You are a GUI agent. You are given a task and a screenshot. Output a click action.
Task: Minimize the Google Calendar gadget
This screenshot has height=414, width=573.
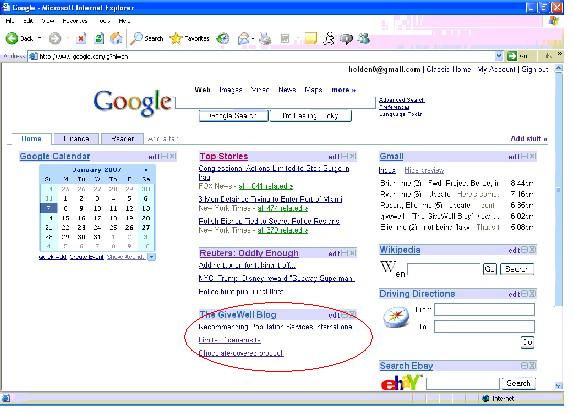point(165,156)
